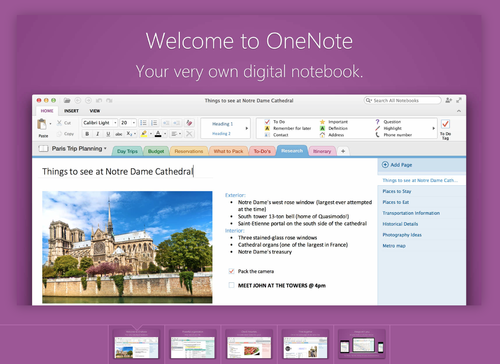This screenshot has height=364, width=500.
Task: Open the alignment dropdown arrow
Action: pos(180,134)
